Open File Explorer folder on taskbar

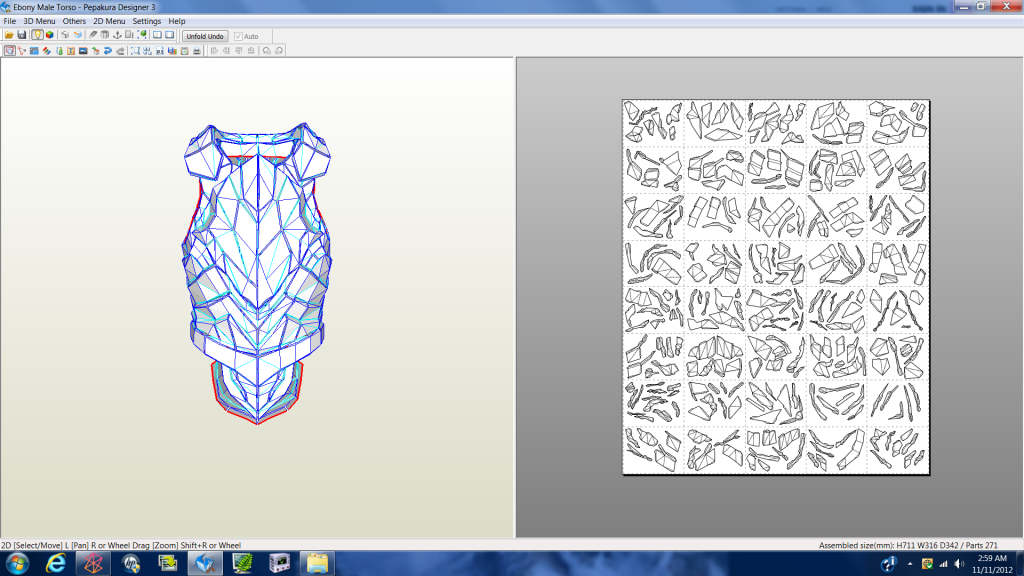pos(317,564)
